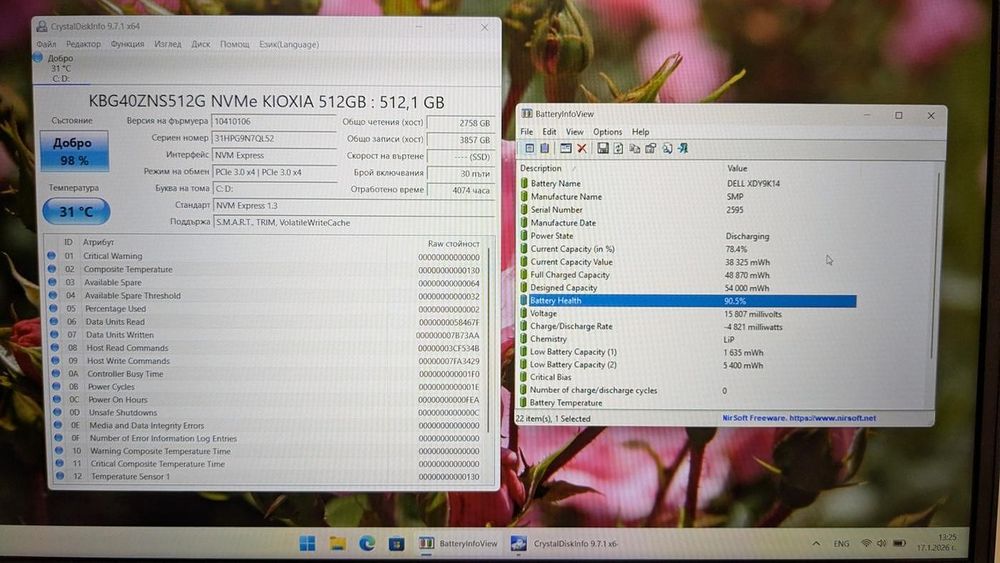Open File Explorer from the taskbar
Image resolution: width=1000 pixels, height=563 pixels.
pos(337,543)
